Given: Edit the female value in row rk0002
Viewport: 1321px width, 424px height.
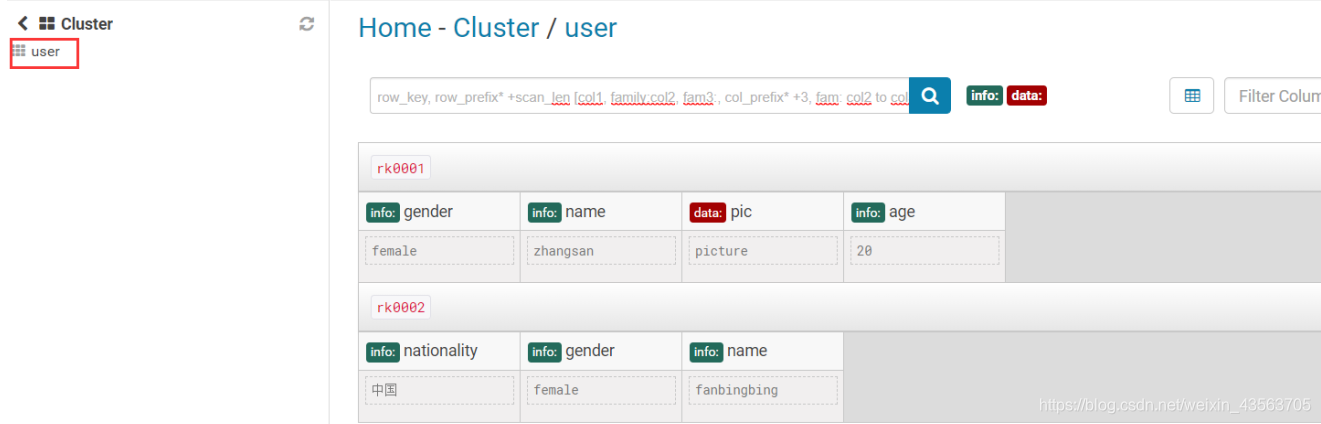Looking at the screenshot, I should click(601, 390).
